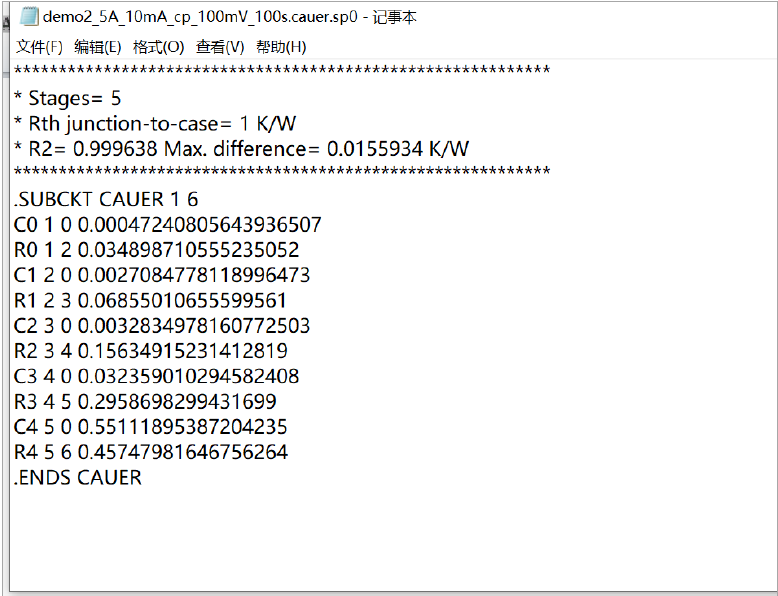Click the .SUBCKT CAUER 1 6 line

click(x=106, y=199)
